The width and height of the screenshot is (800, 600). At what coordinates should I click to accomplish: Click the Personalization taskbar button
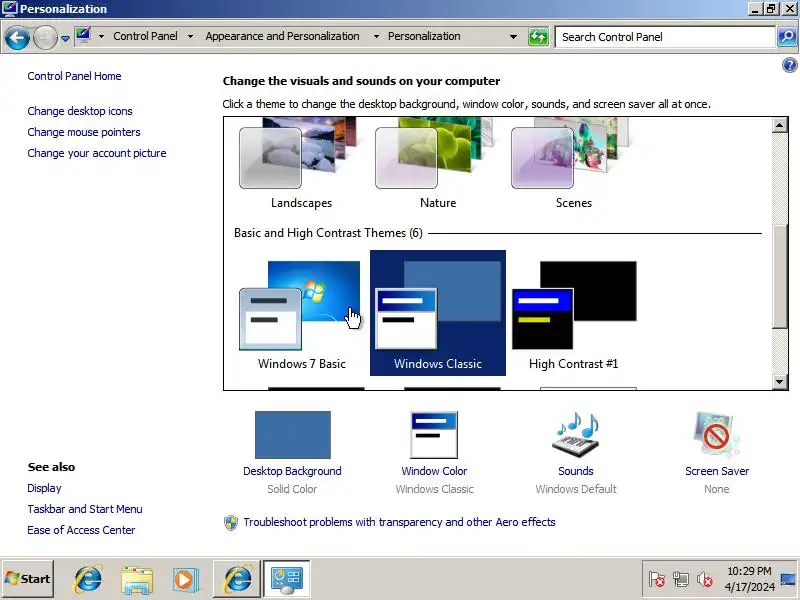tap(286, 579)
